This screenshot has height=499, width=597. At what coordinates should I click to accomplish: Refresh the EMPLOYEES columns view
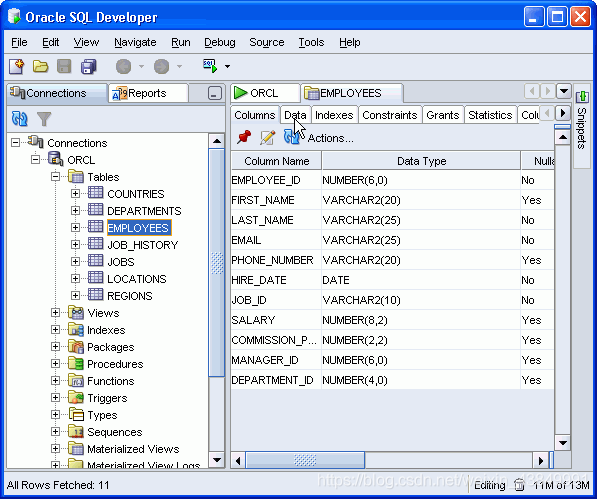tap(291, 137)
